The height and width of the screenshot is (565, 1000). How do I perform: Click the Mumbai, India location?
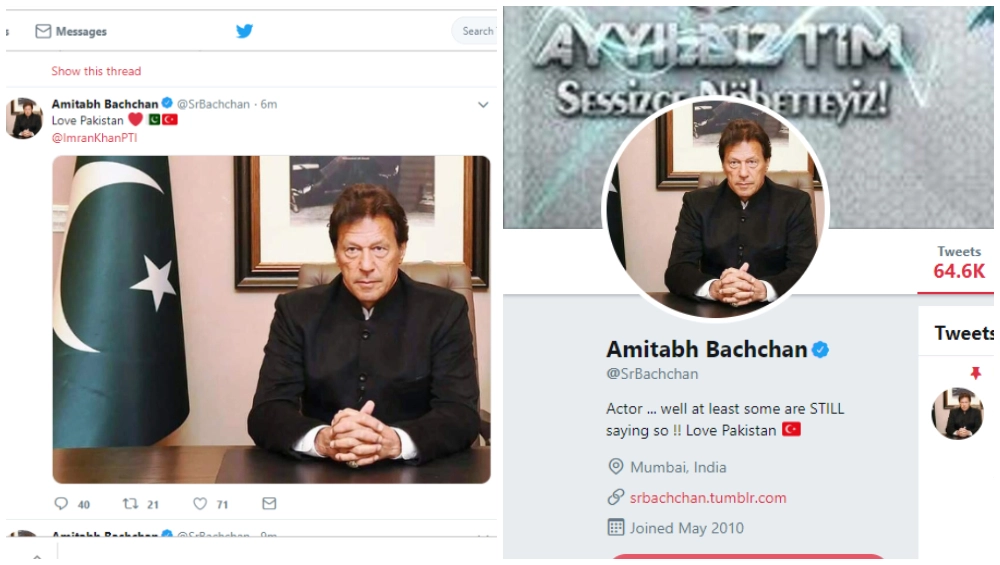(x=678, y=467)
